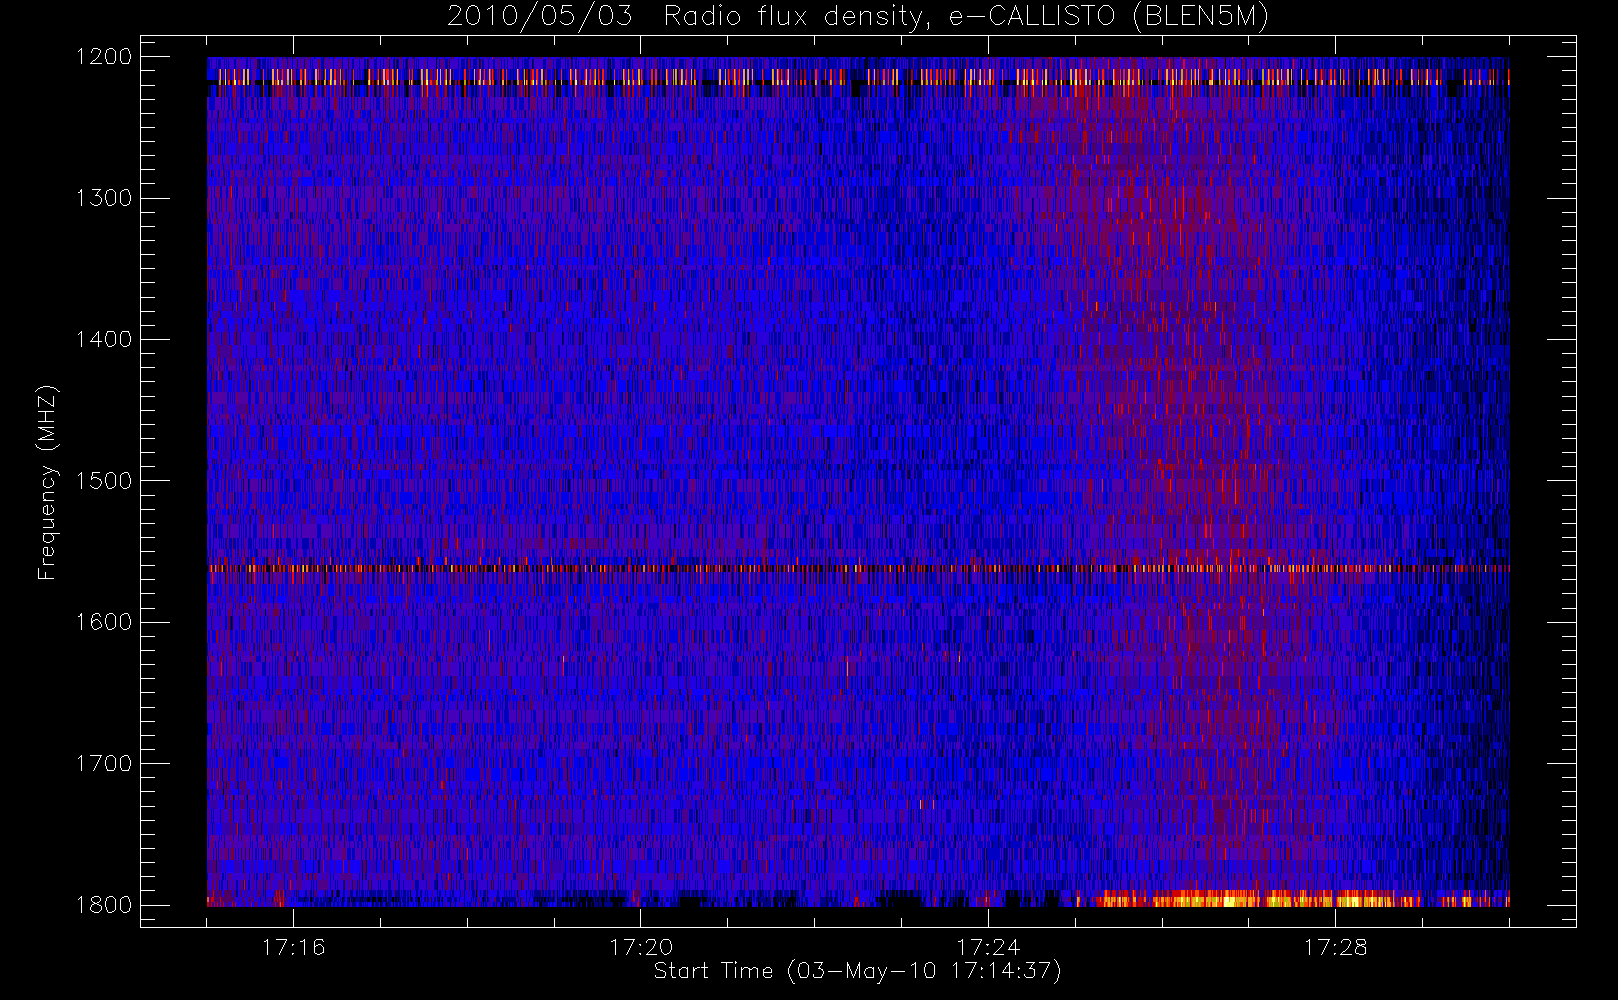Click the 'Start Time (03-May-10 17:14:37)' label
Image resolution: width=1618 pixels, height=1000 pixels.
[x=857, y=971]
